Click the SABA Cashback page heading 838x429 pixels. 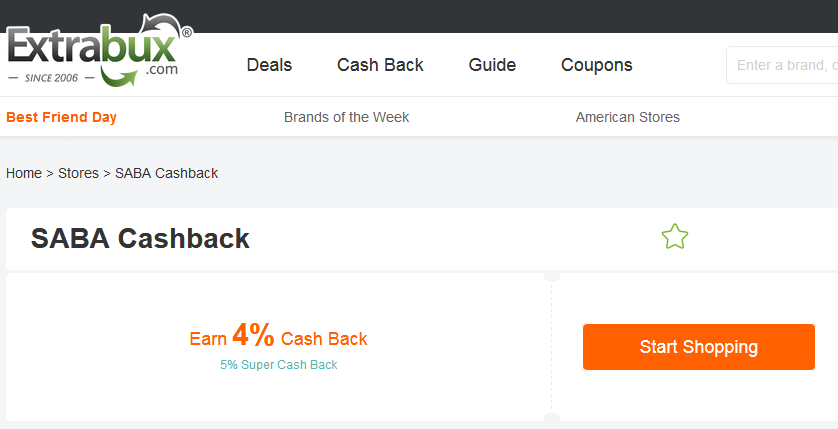[x=140, y=238]
